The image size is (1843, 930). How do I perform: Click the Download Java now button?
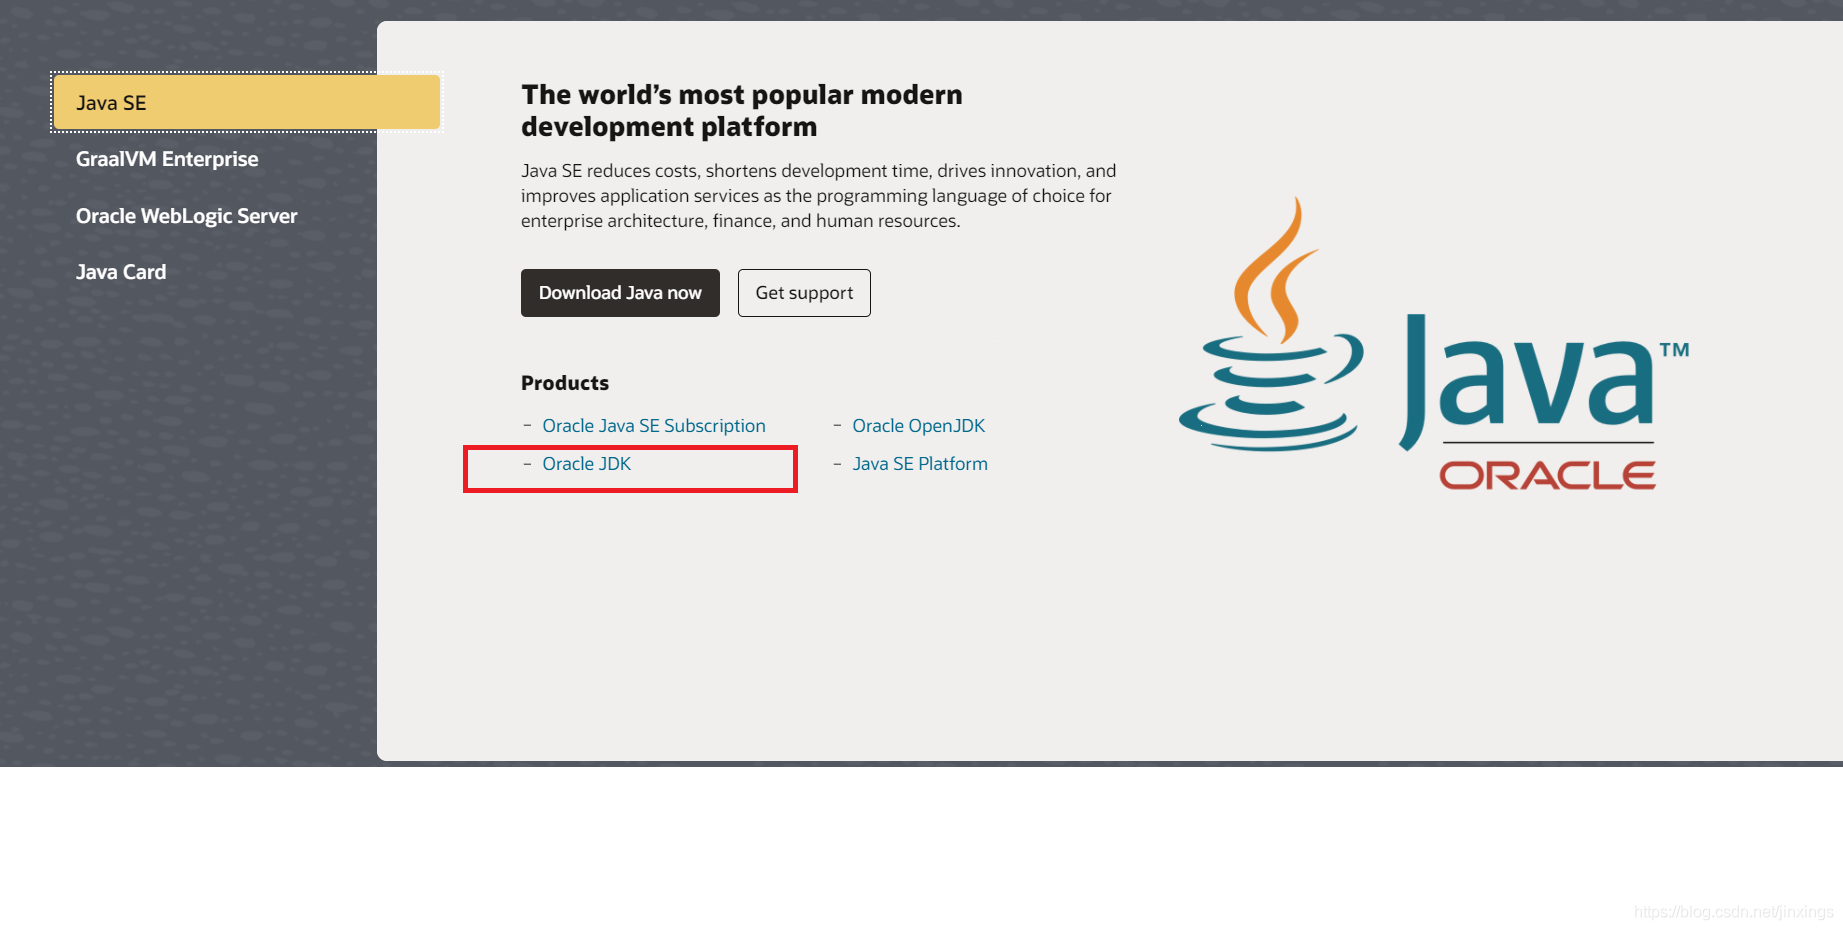(x=620, y=293)
